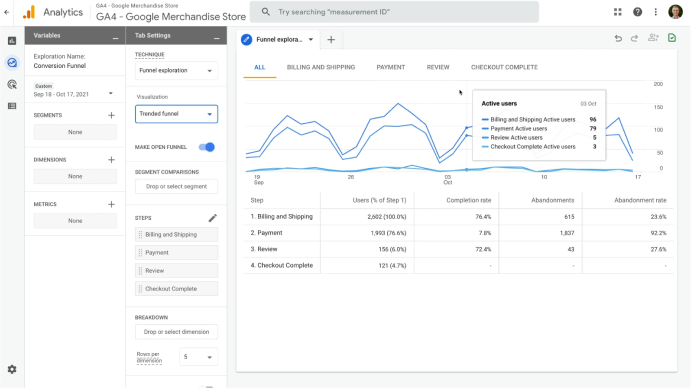Click the '2,602 (100.0%)' users cell
Image resolution: width=691 pixels, height=388 pixels.
(386, 217)
